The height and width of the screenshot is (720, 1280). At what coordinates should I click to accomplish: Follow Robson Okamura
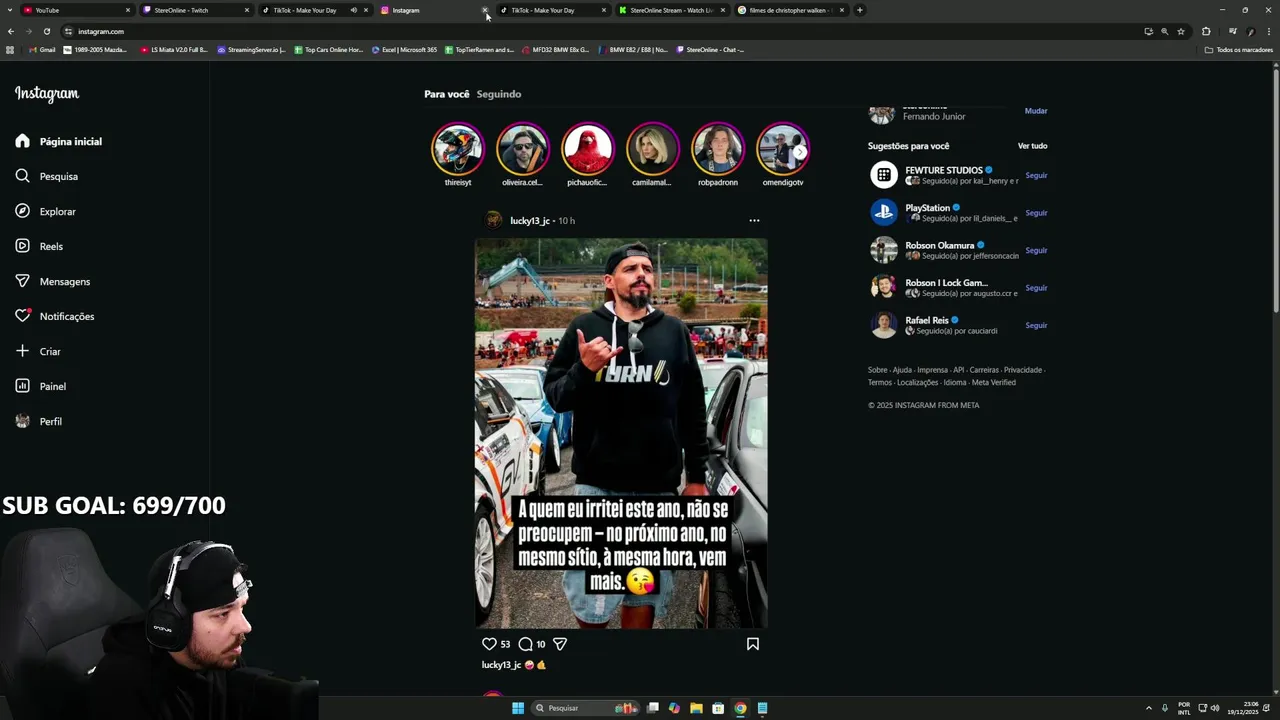[1036, 250]
